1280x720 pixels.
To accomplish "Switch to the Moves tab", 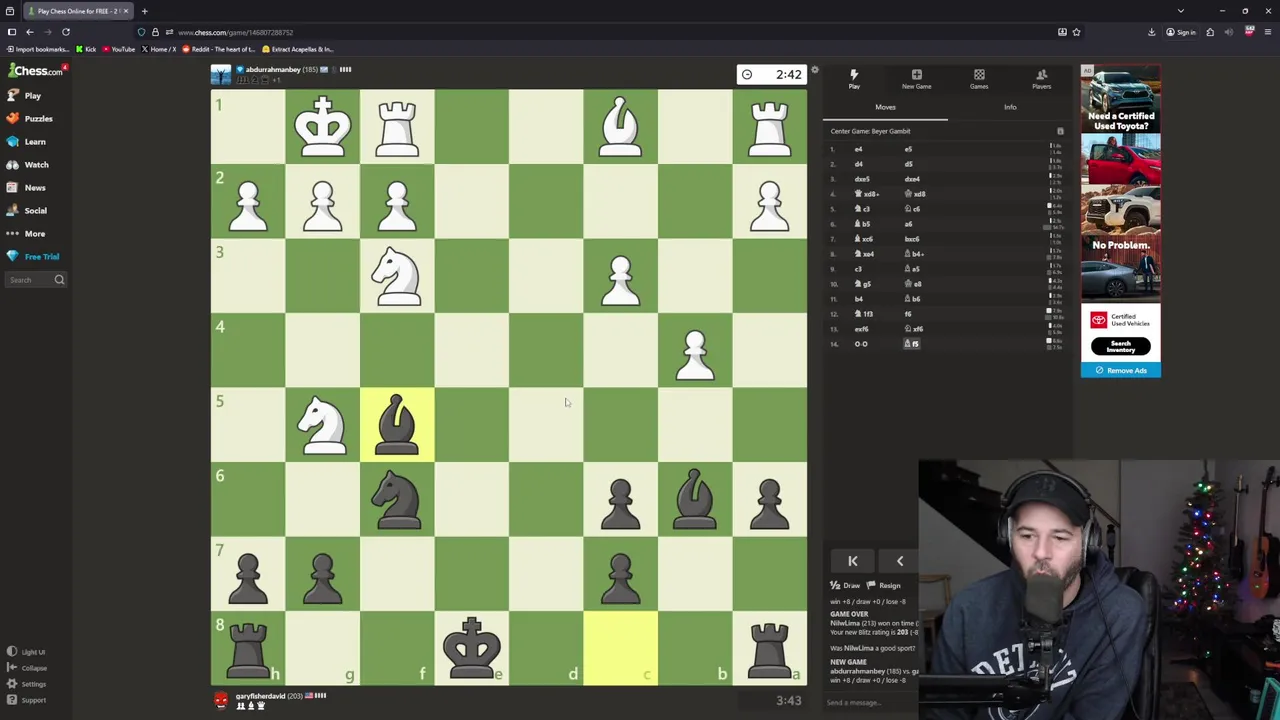I will click(885, 107).
